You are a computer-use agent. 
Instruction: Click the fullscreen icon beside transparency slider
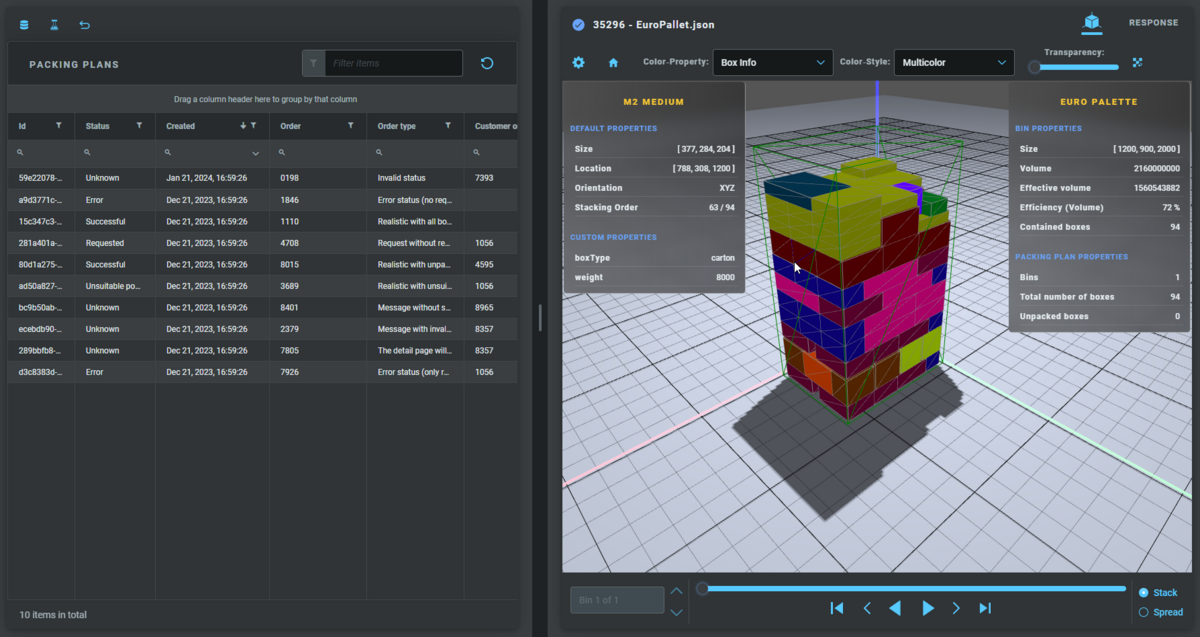(1137, 62)
